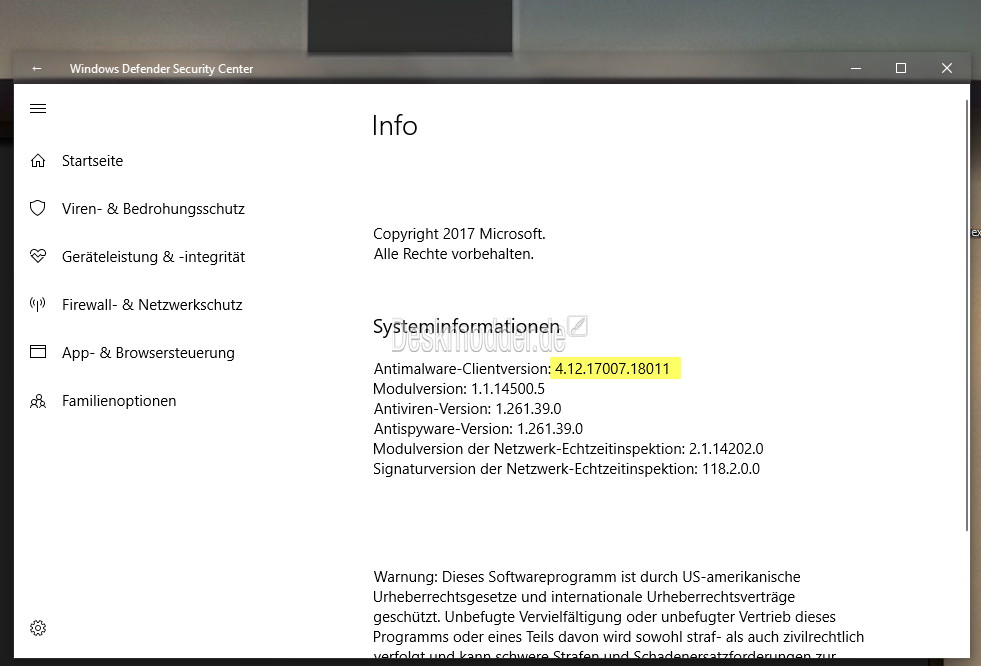
Task: Click the Antiviren-Version: 1.261.39.0 line
Action: [x=467, y=409]
